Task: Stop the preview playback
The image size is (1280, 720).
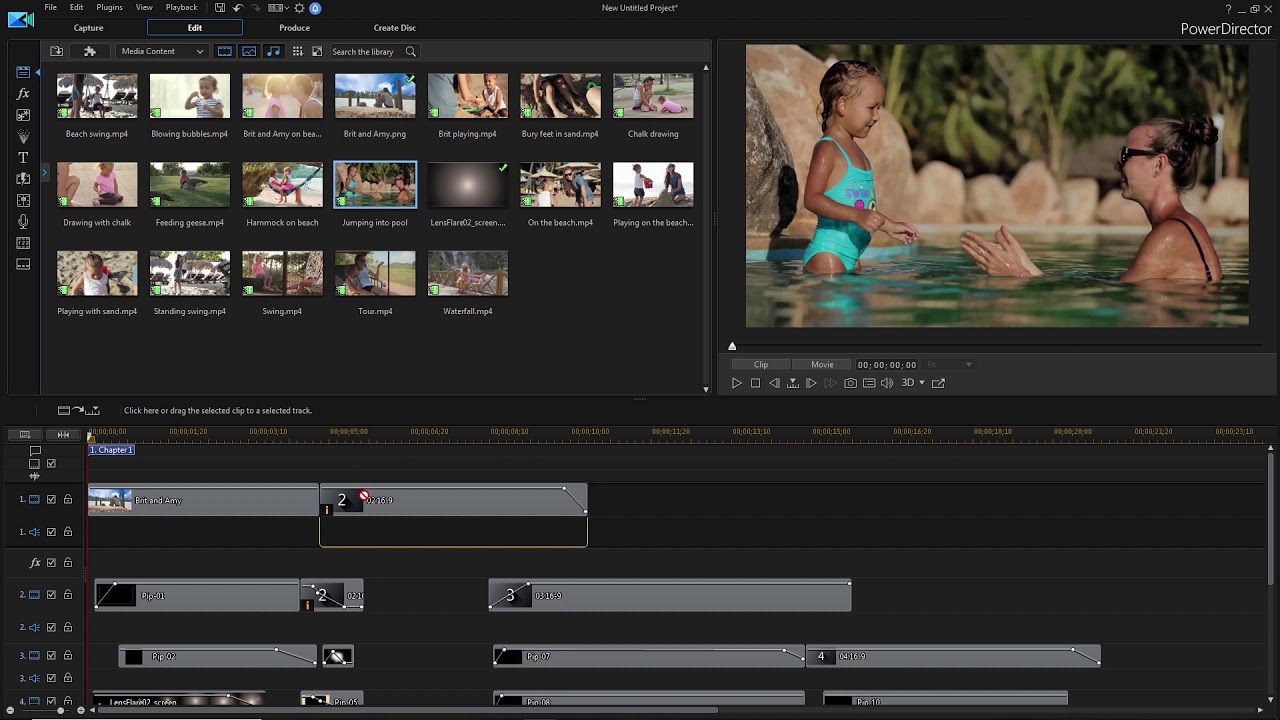Action: coord(755,383)
